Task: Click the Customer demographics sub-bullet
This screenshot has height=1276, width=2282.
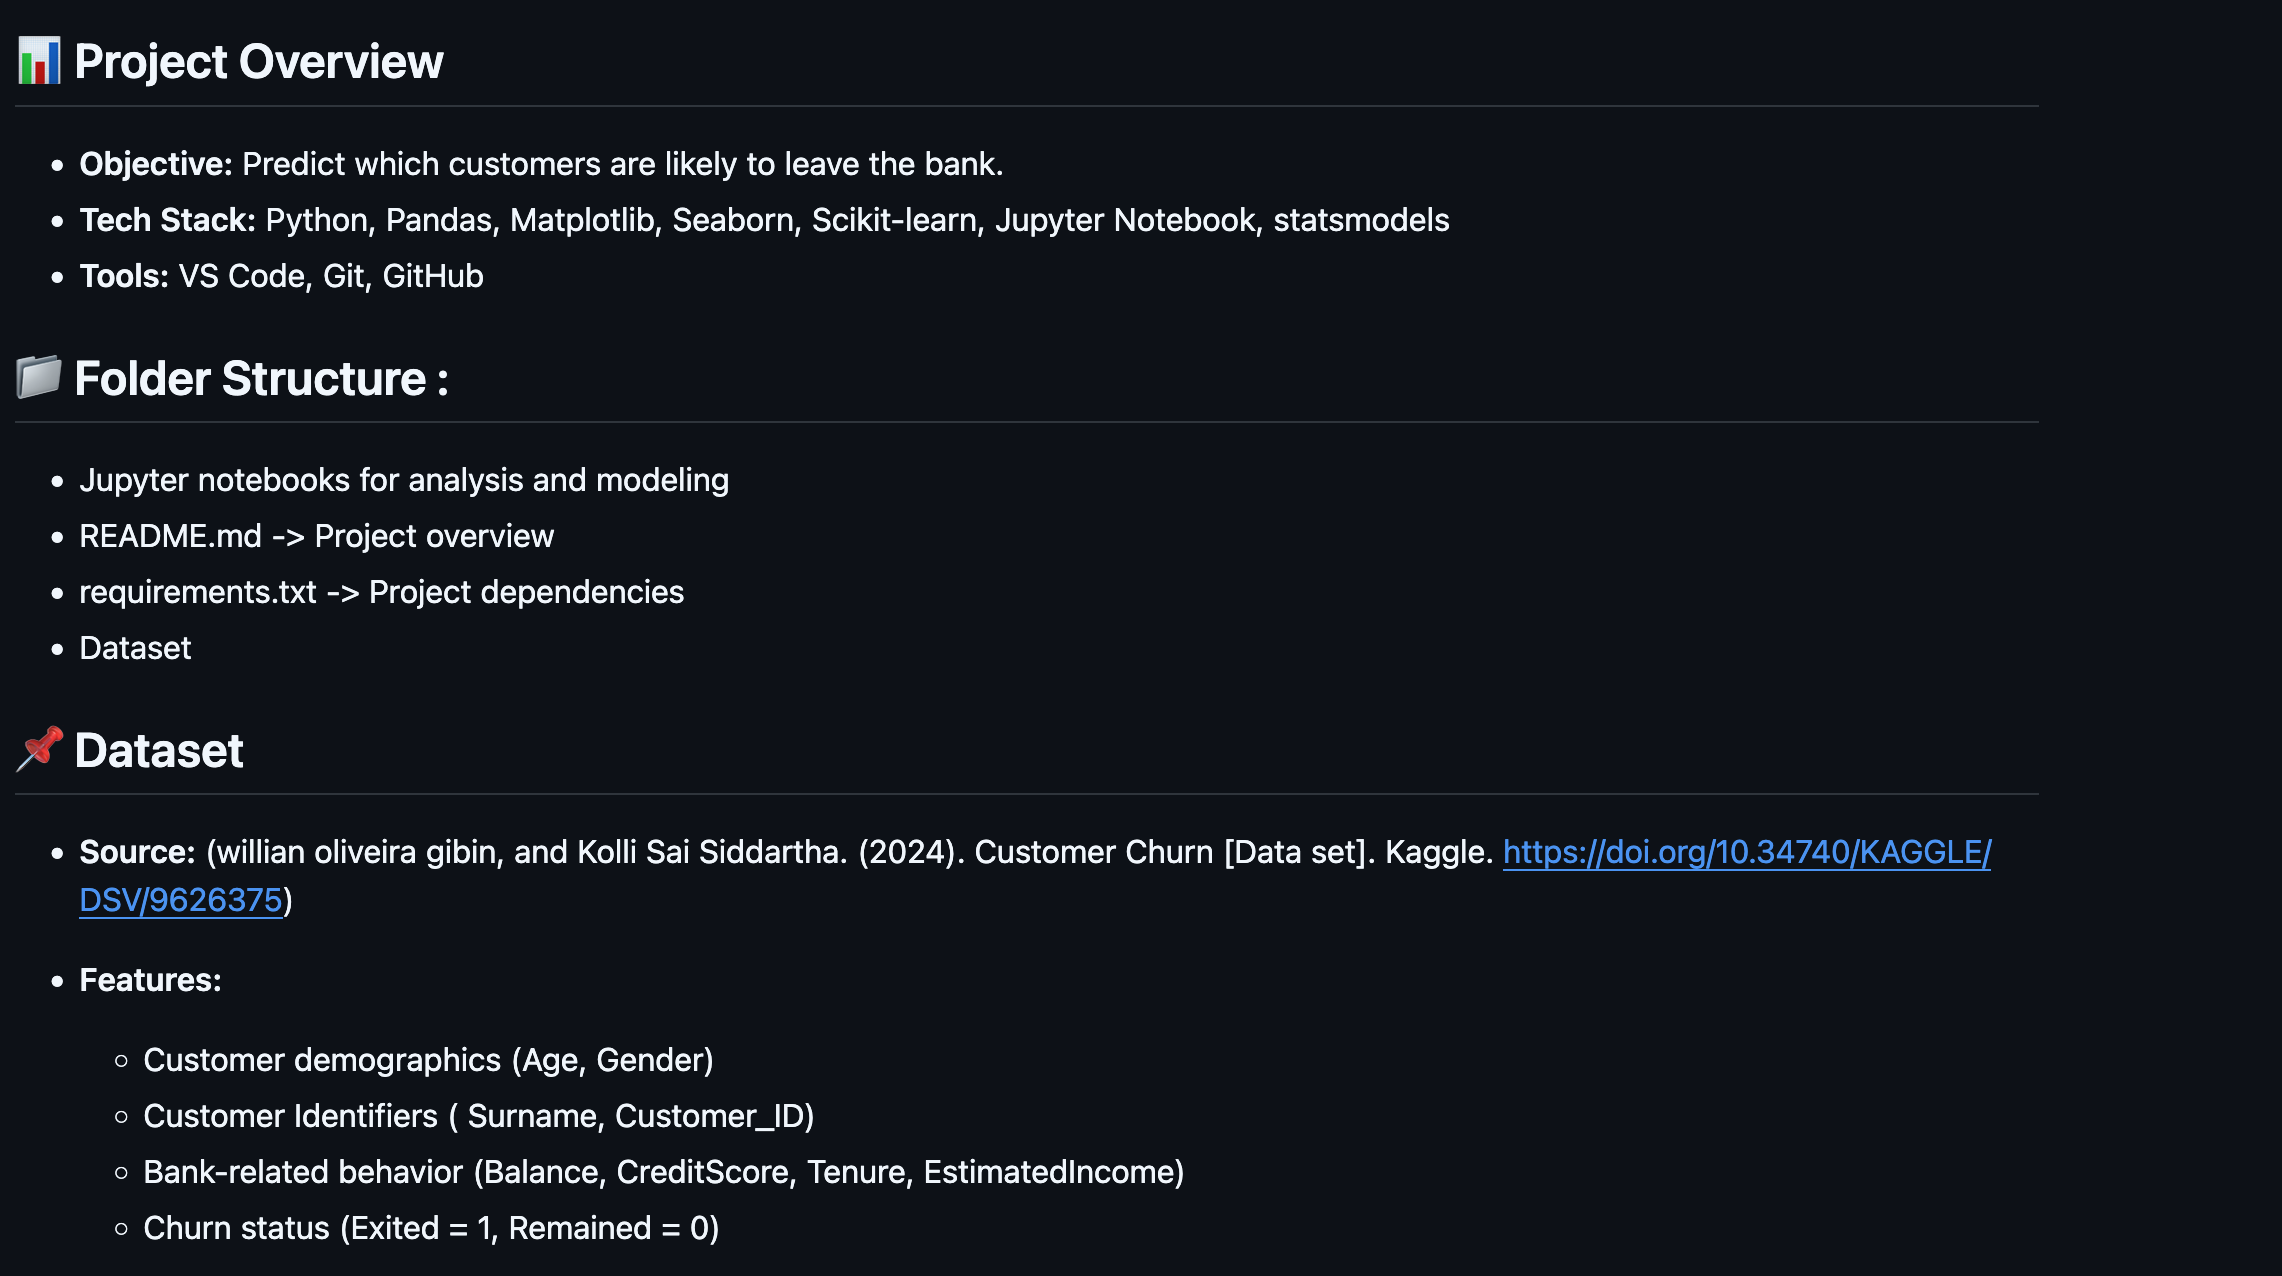Action: (x=429, y=1060)
